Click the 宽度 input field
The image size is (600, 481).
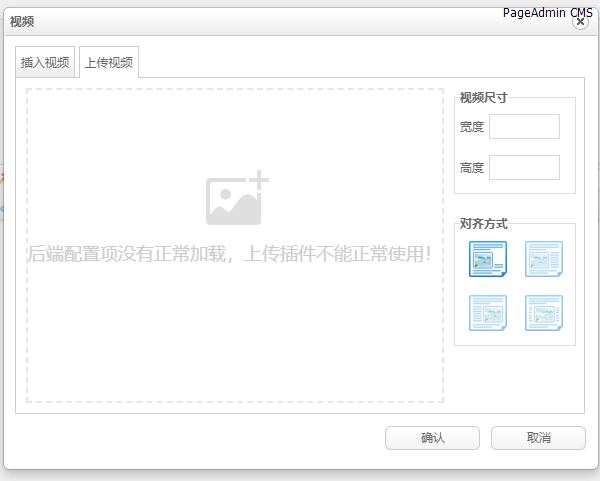pos(524,126)
